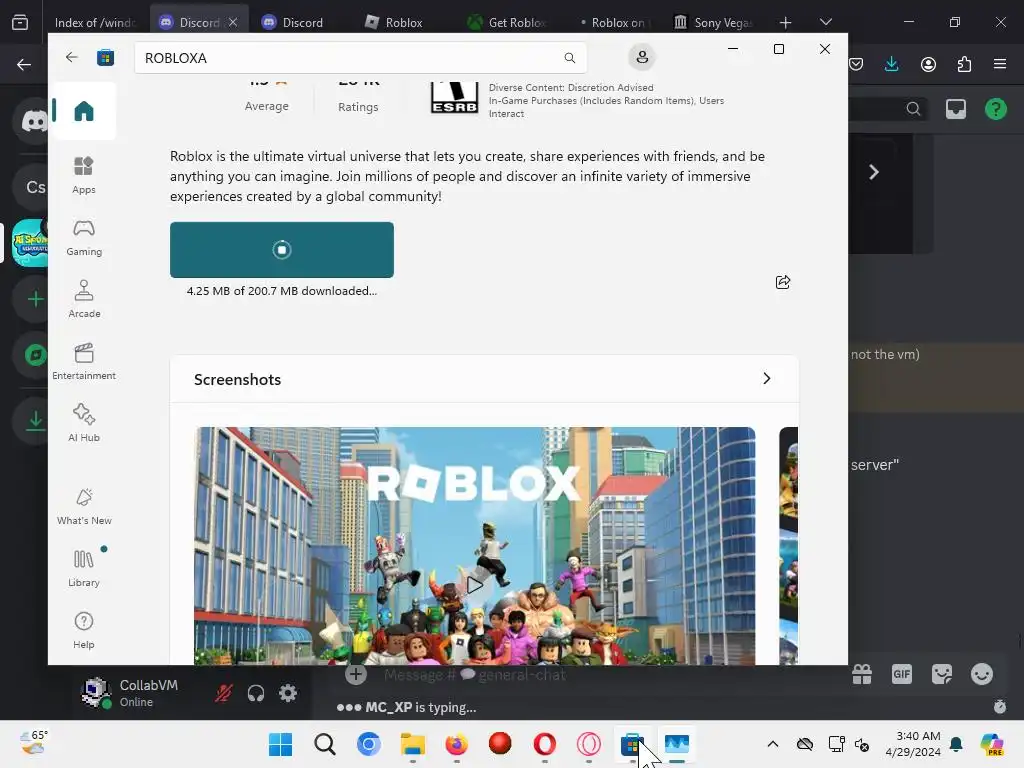Open What's New in Store sidebar
This screenshot has height=768, width=1024.
click(x=84, y=506)
